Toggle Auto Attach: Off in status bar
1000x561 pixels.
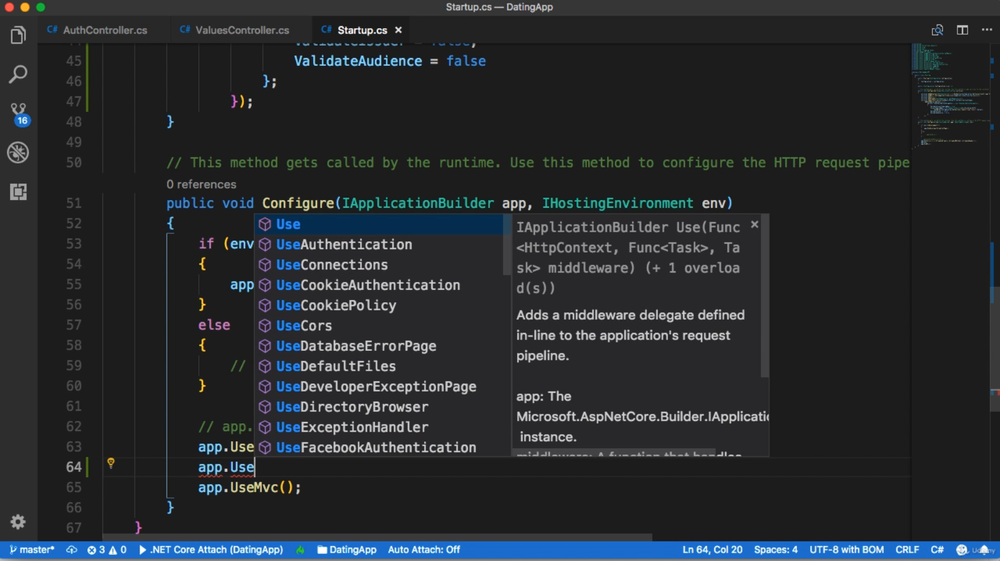(x=424, y=550)
